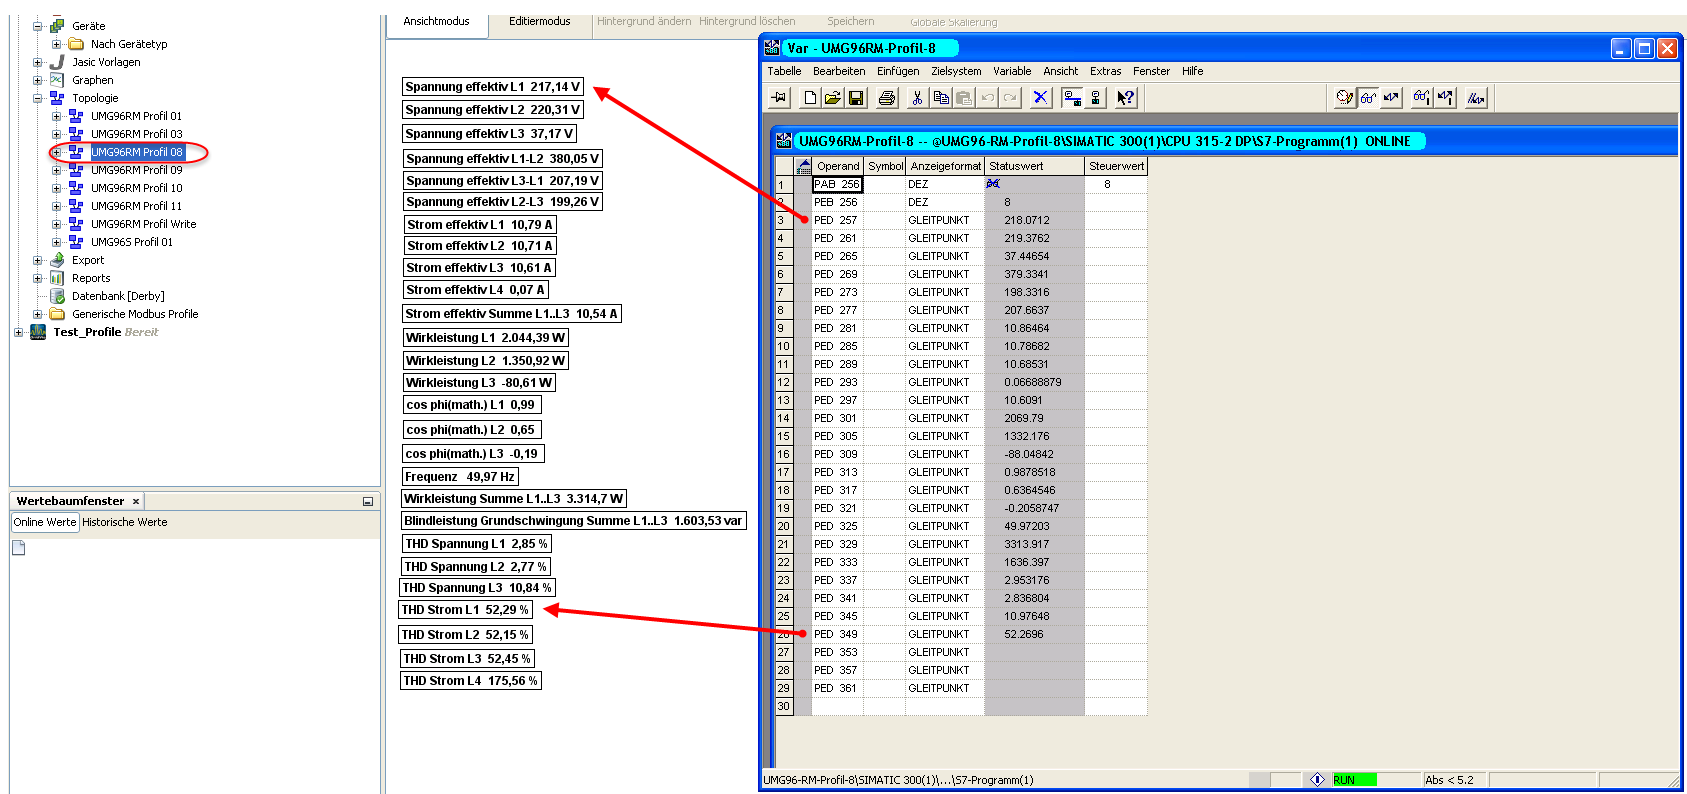Click the Copy icon in the toolbar
The width and height of the screenshot is (1687, 794).
coord(941,98)
